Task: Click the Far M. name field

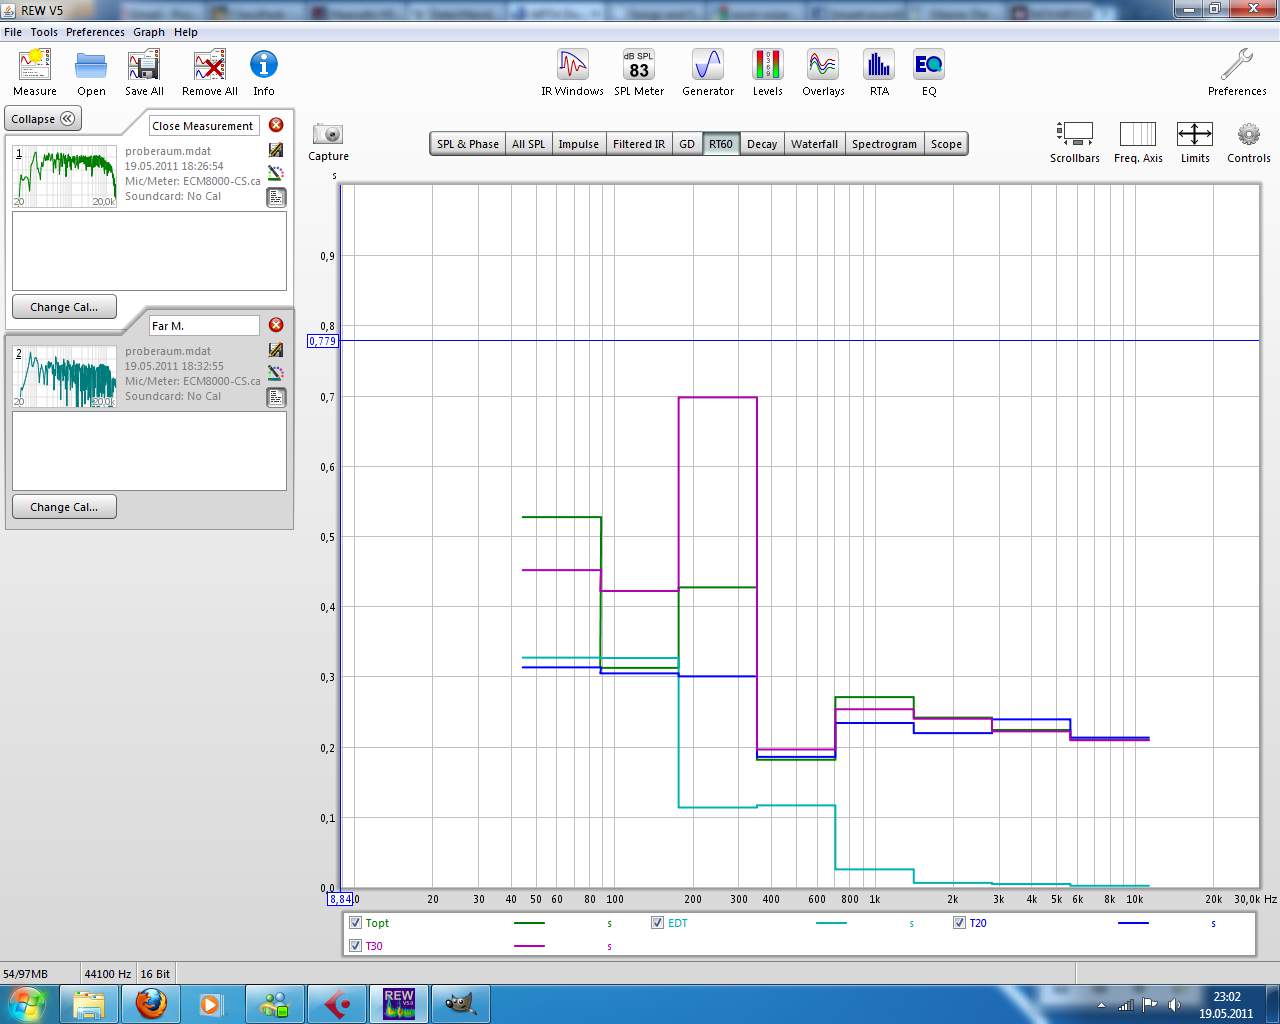Action: (203, 326)
